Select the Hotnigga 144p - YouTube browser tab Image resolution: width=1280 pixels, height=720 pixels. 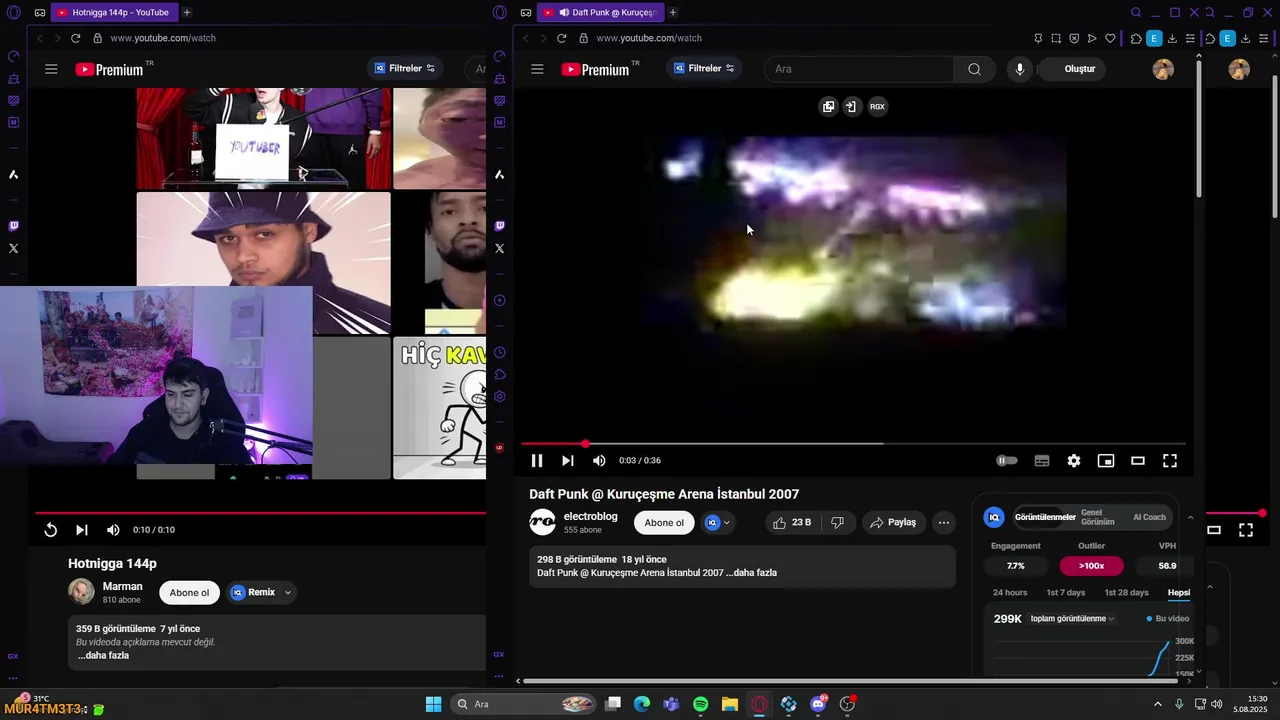(x=113, y=12)
